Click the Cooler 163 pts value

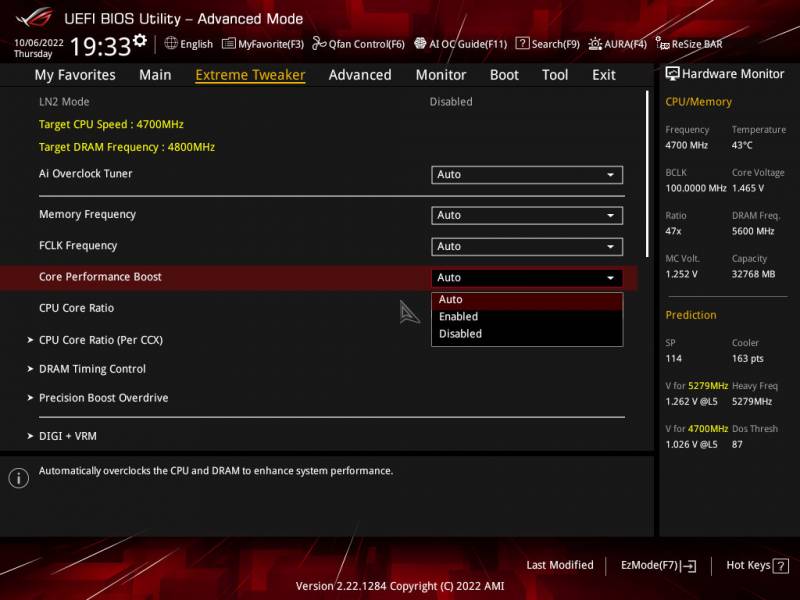click(x=747, y=359)
